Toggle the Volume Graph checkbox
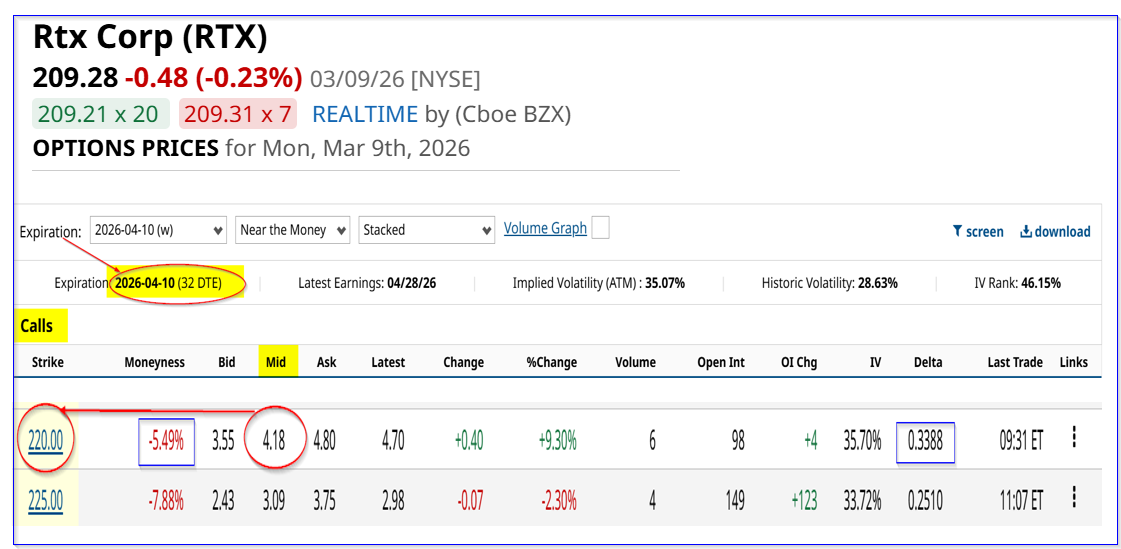 point(600,228)
